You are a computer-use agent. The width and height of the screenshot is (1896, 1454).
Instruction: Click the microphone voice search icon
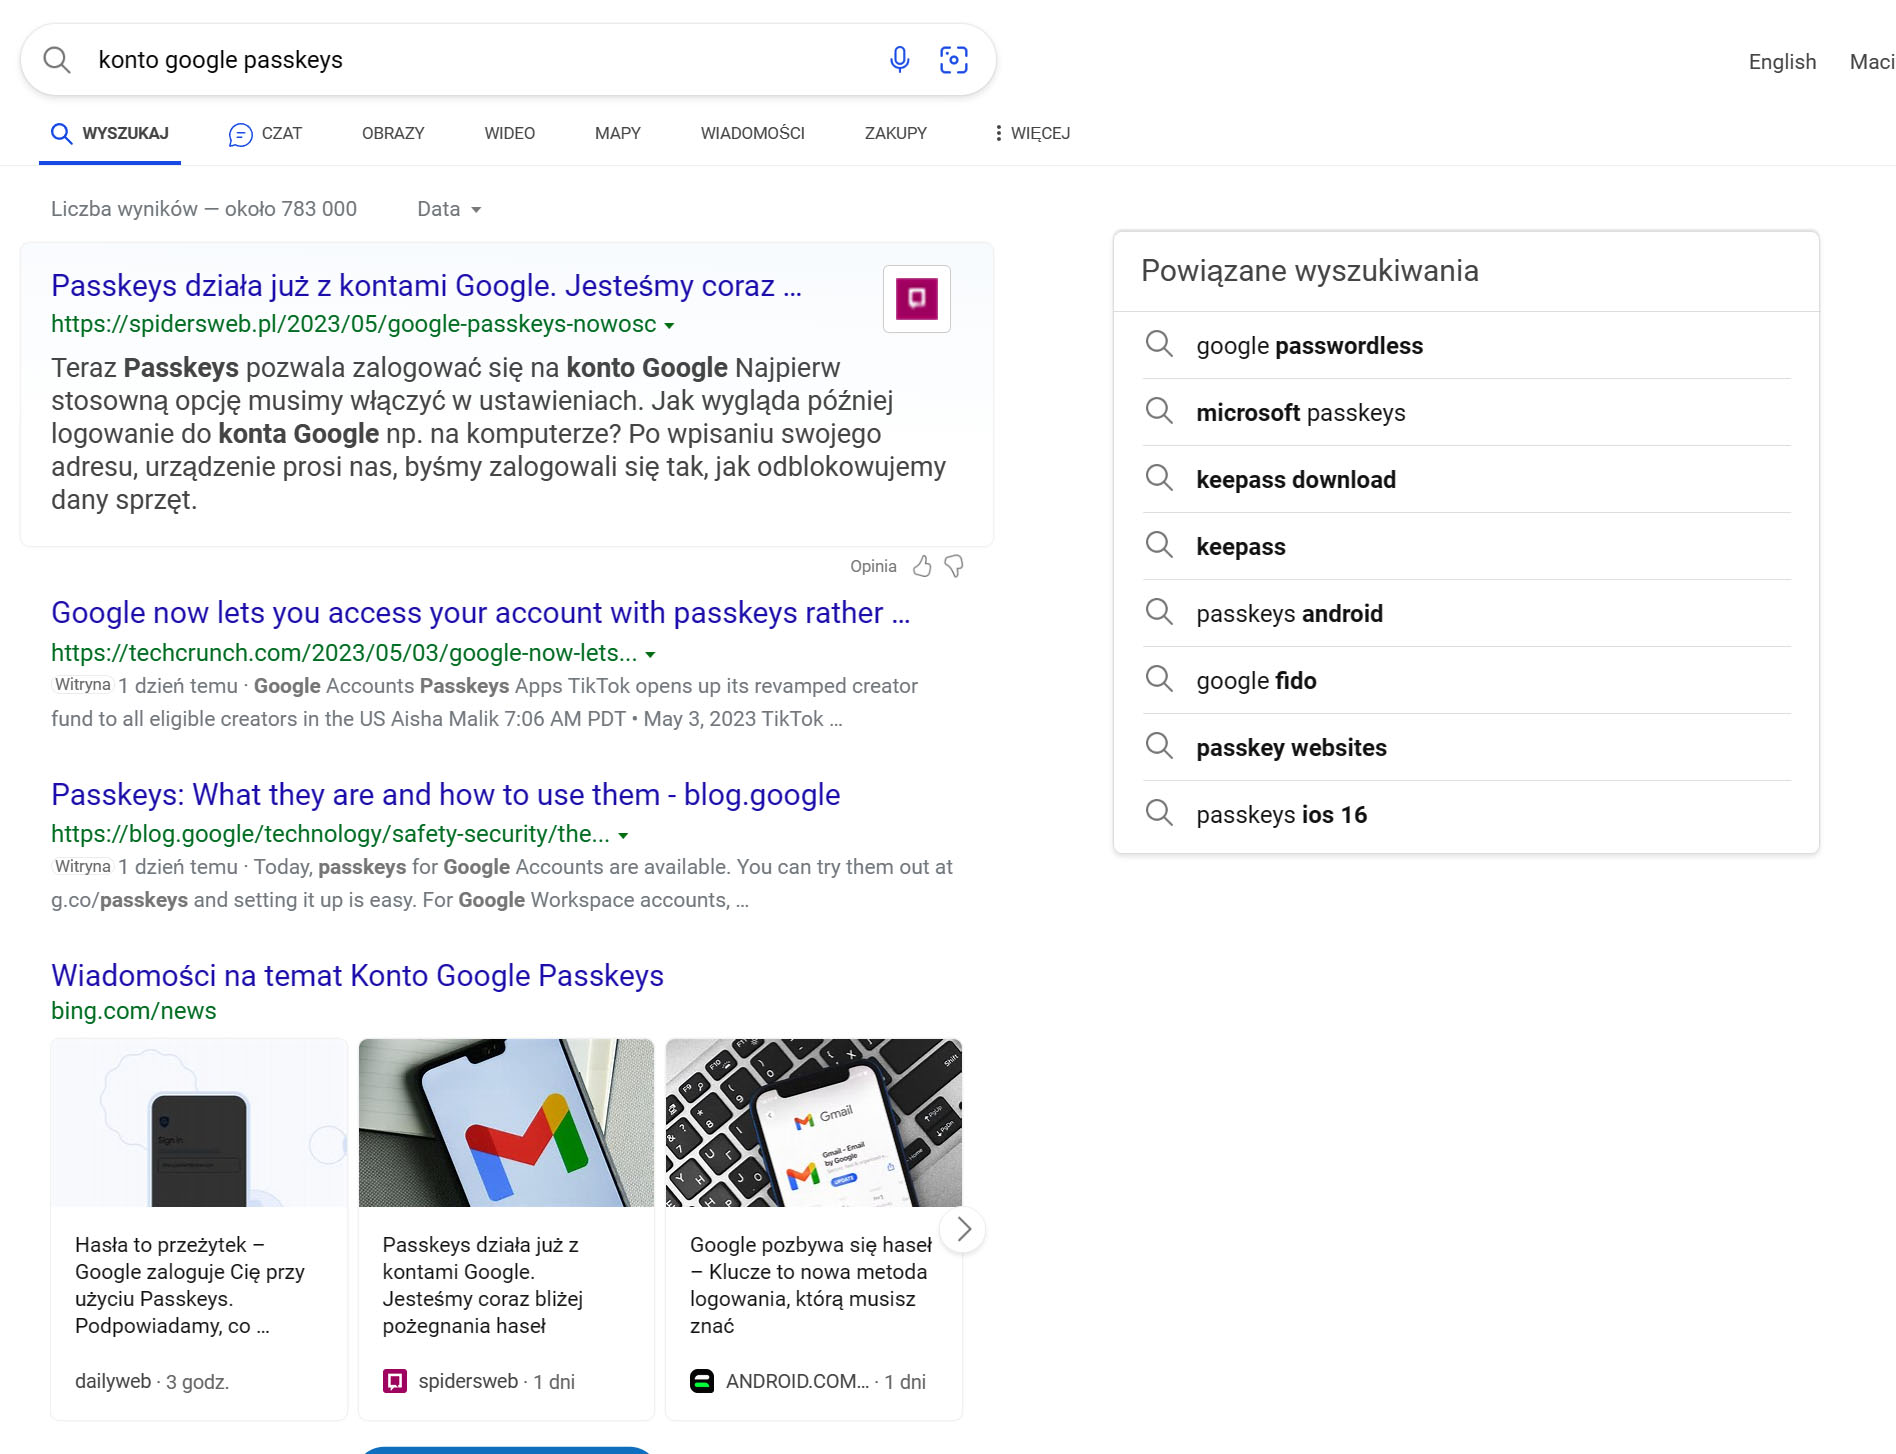(x=899, y=60)
